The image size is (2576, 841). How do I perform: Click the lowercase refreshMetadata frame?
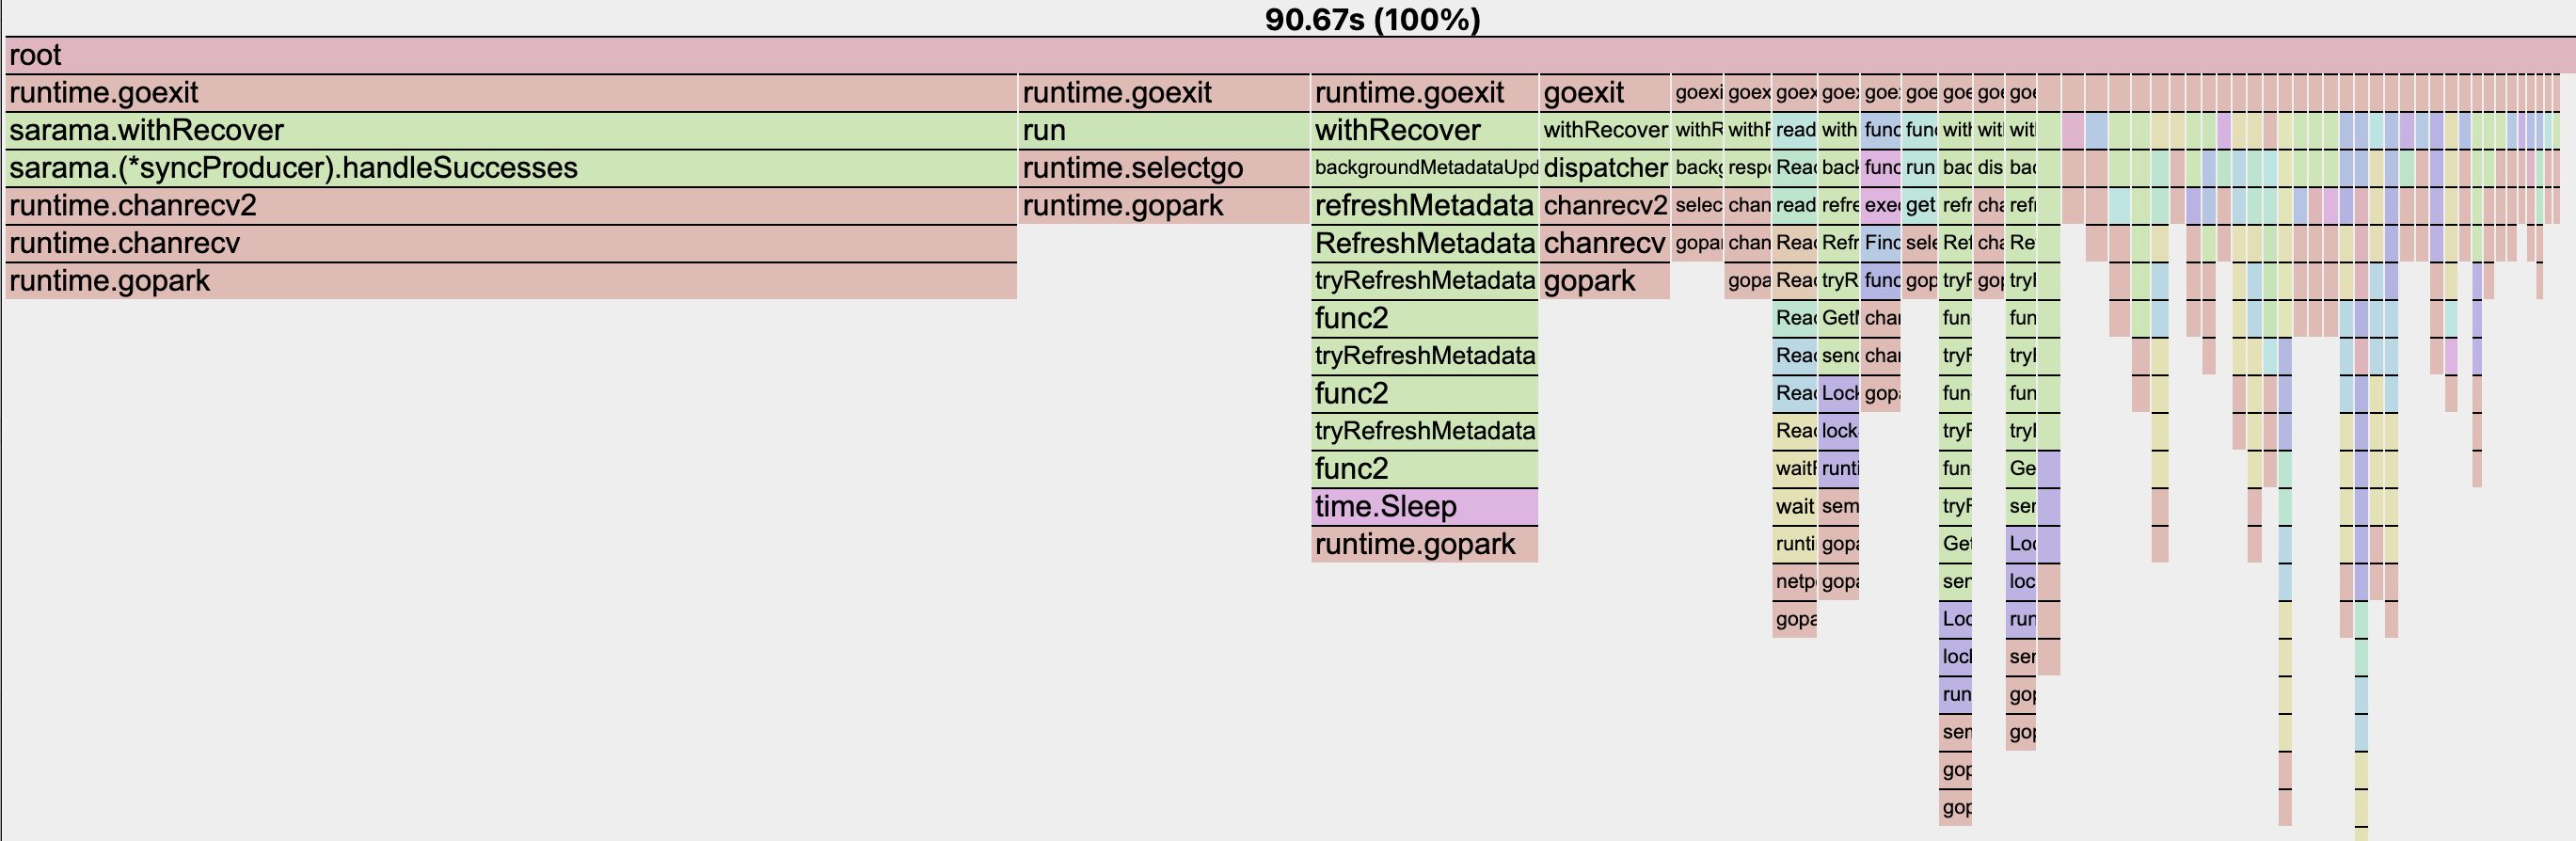pos(1424,206)
